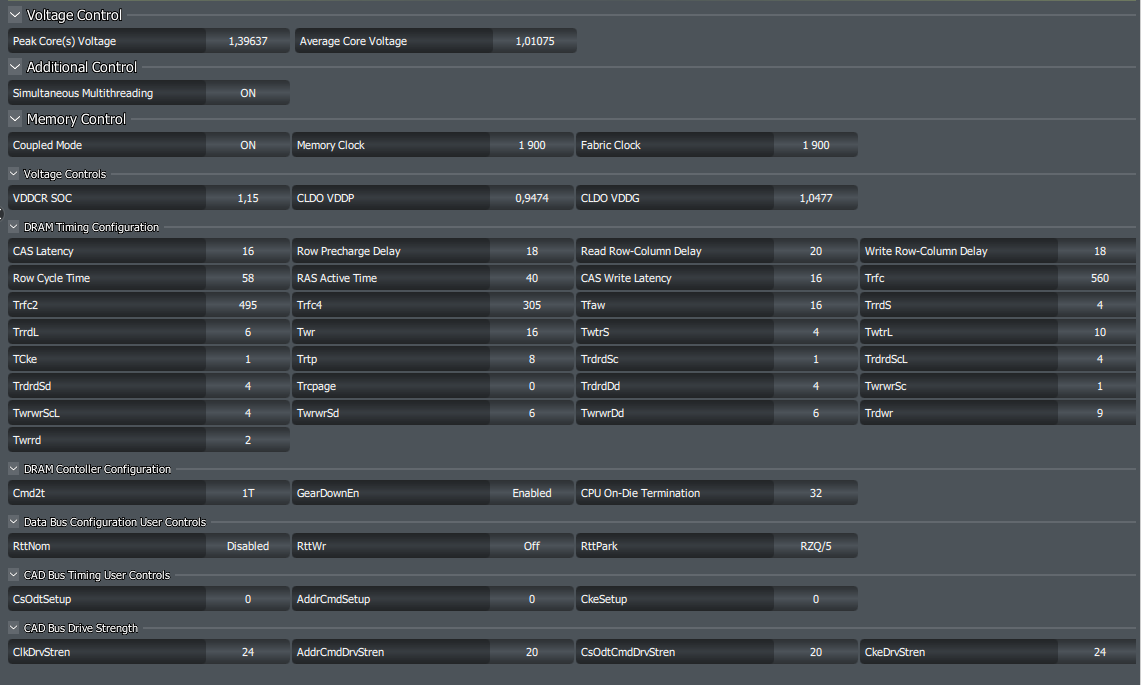Open the RttNom Disabled value selector
This screenshot has height=685, width=1141.
coord(248,546)
